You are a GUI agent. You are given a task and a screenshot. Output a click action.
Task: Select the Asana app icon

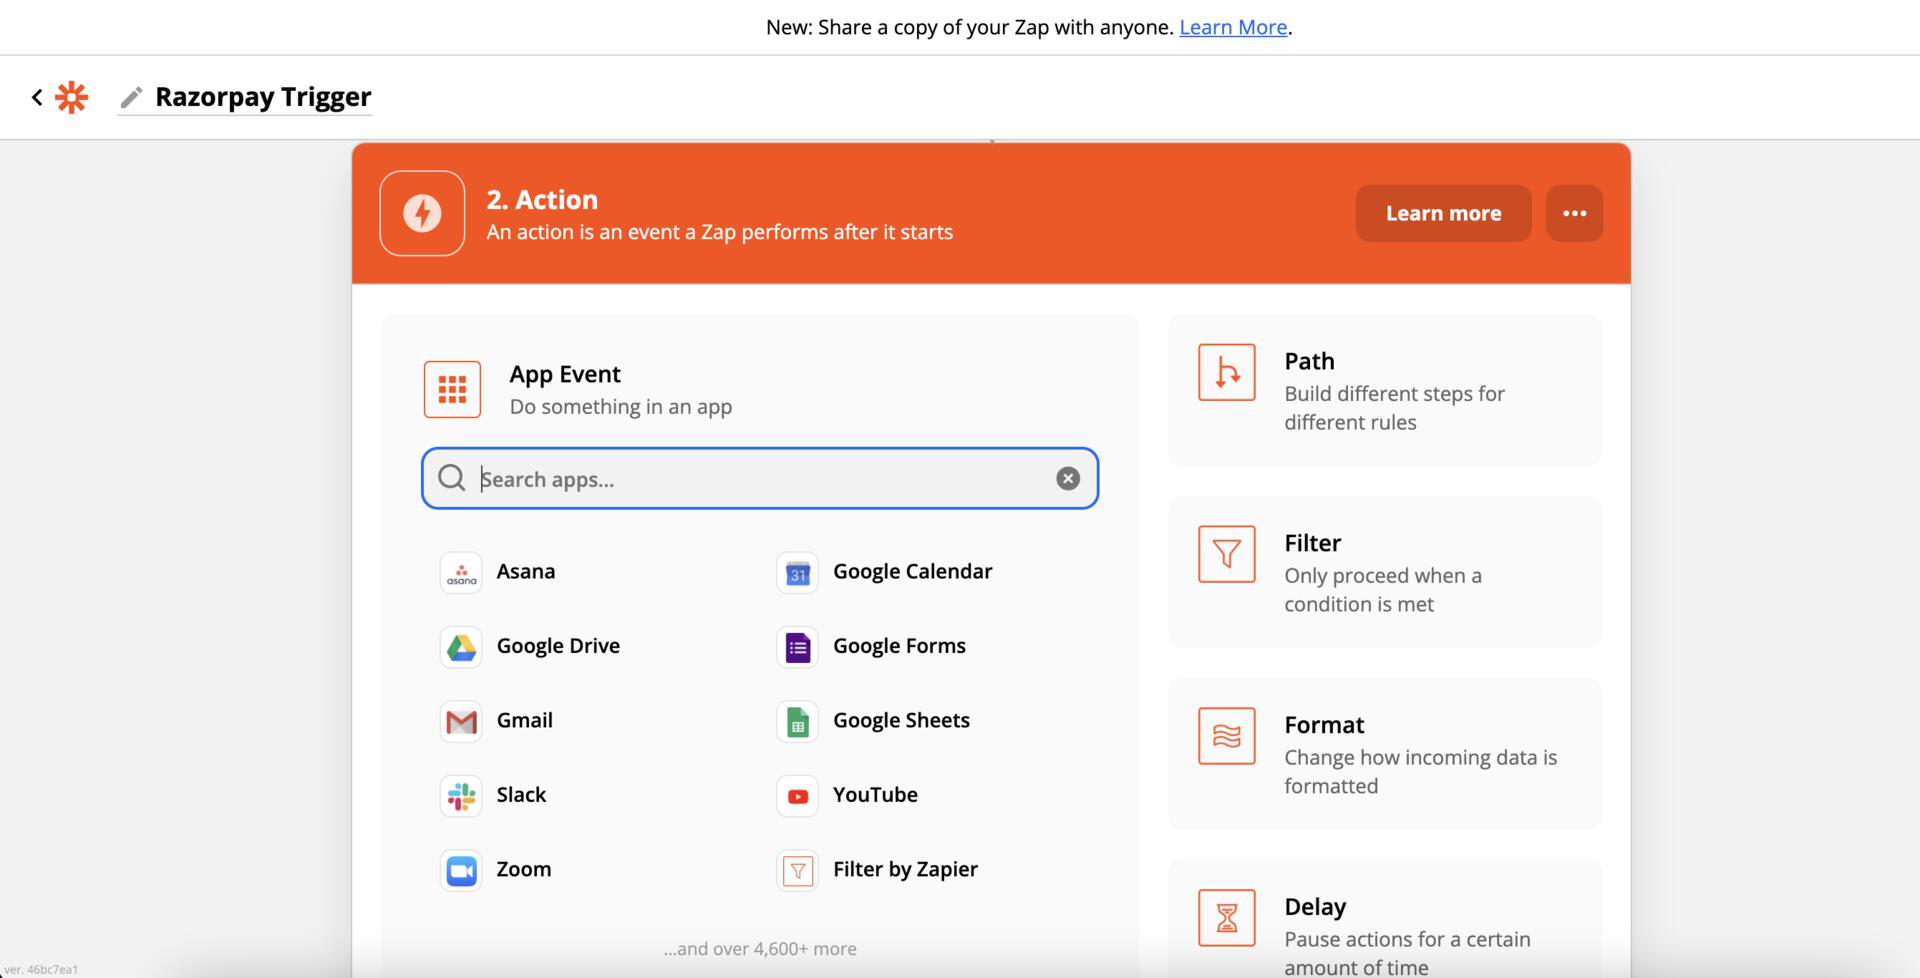[461, 573]
